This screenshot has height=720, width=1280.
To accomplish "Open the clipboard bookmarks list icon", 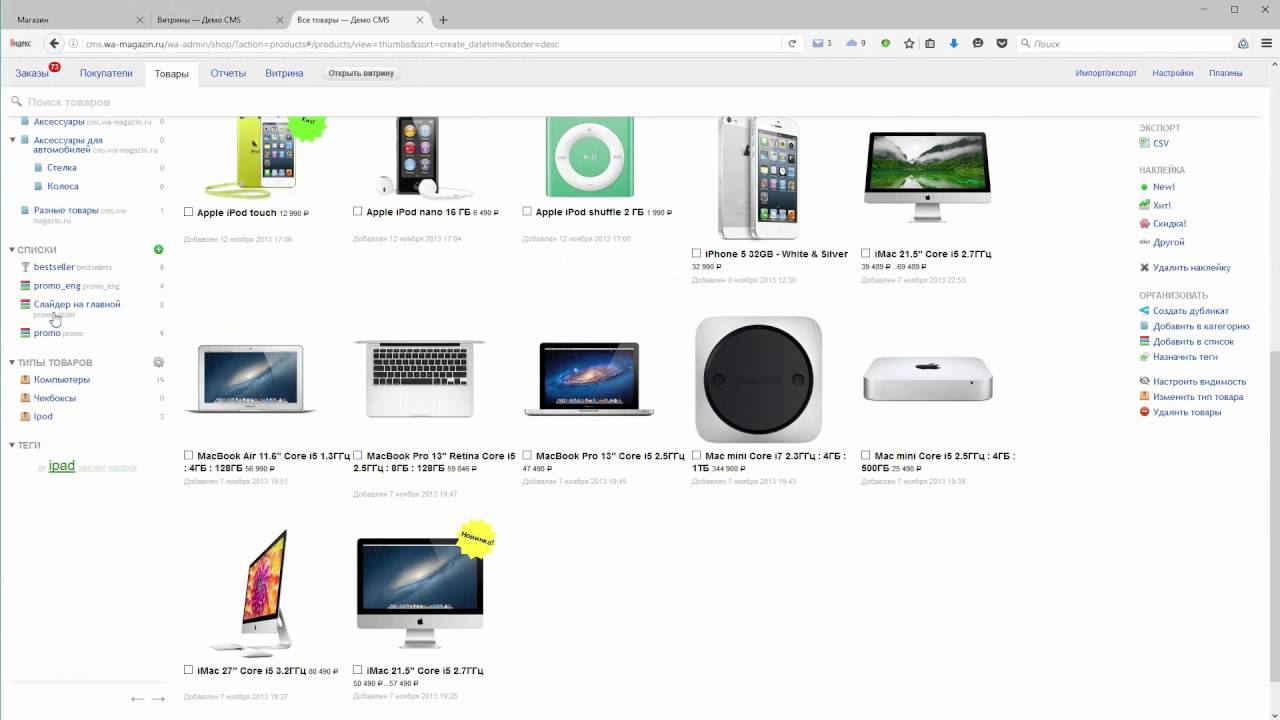I will [x=930, y=43].
